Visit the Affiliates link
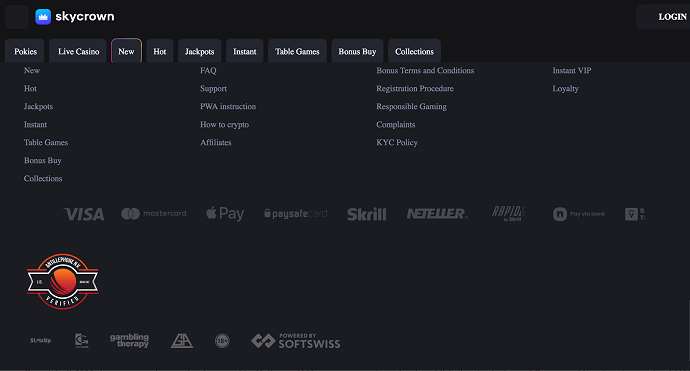This screenshot has height=371, width=690. tap(216, 143)
